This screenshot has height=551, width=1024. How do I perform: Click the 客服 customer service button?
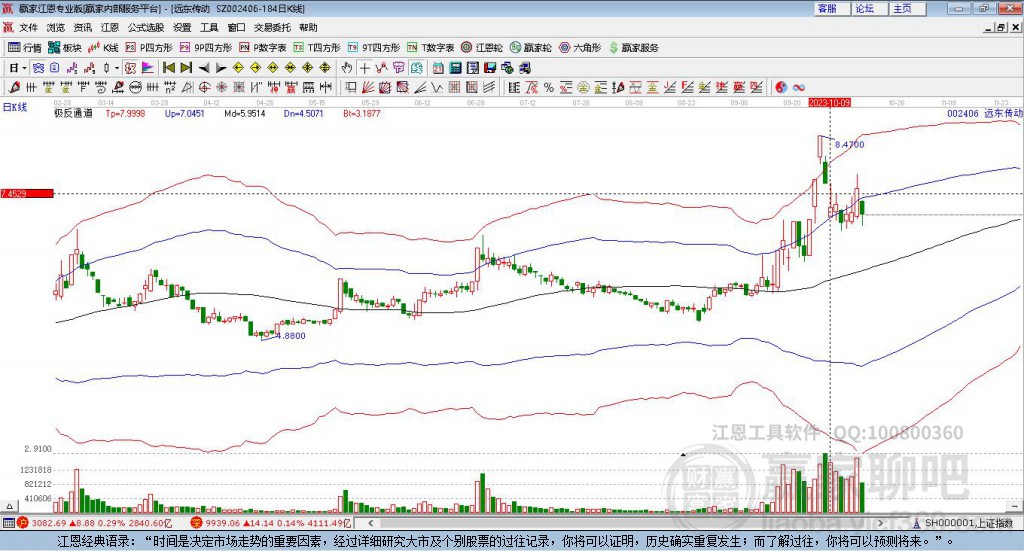[x=832, y=8]
